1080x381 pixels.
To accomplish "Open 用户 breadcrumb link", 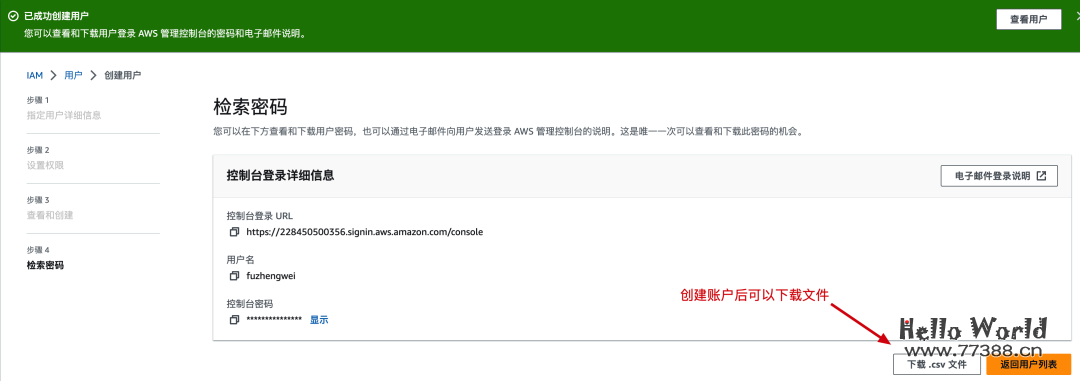I will click(x=73, y=75).
